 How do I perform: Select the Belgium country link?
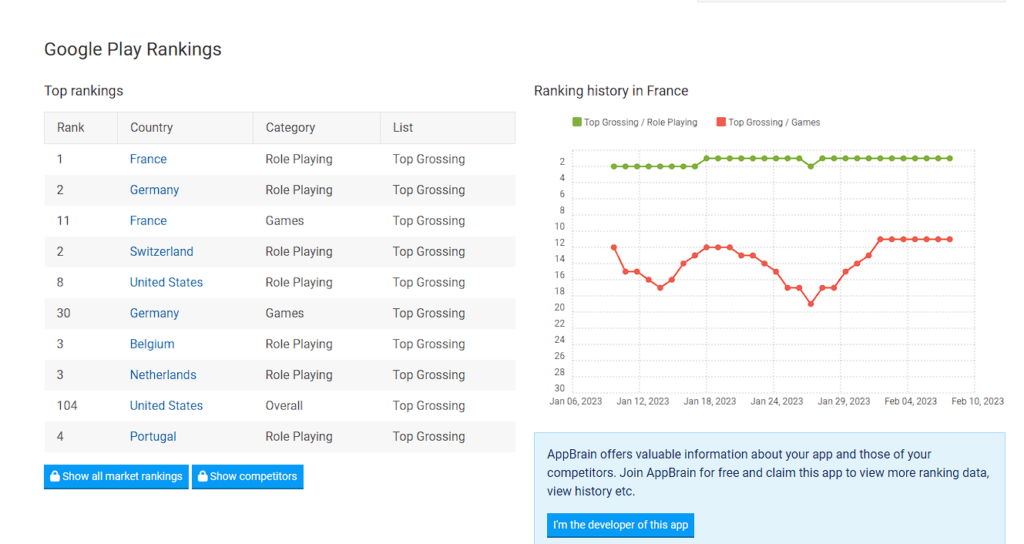[152, 344]
